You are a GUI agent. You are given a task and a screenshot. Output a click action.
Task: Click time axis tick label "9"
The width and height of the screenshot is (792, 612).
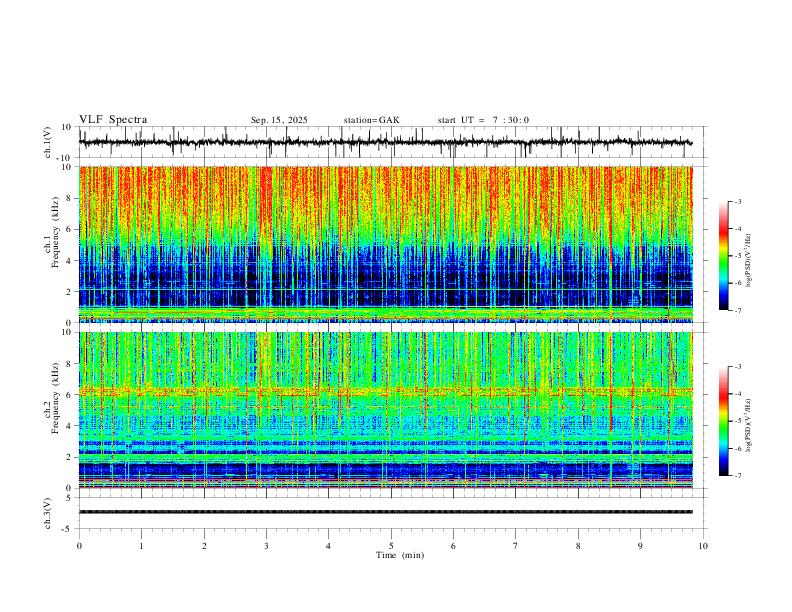[x=640, y=546]
